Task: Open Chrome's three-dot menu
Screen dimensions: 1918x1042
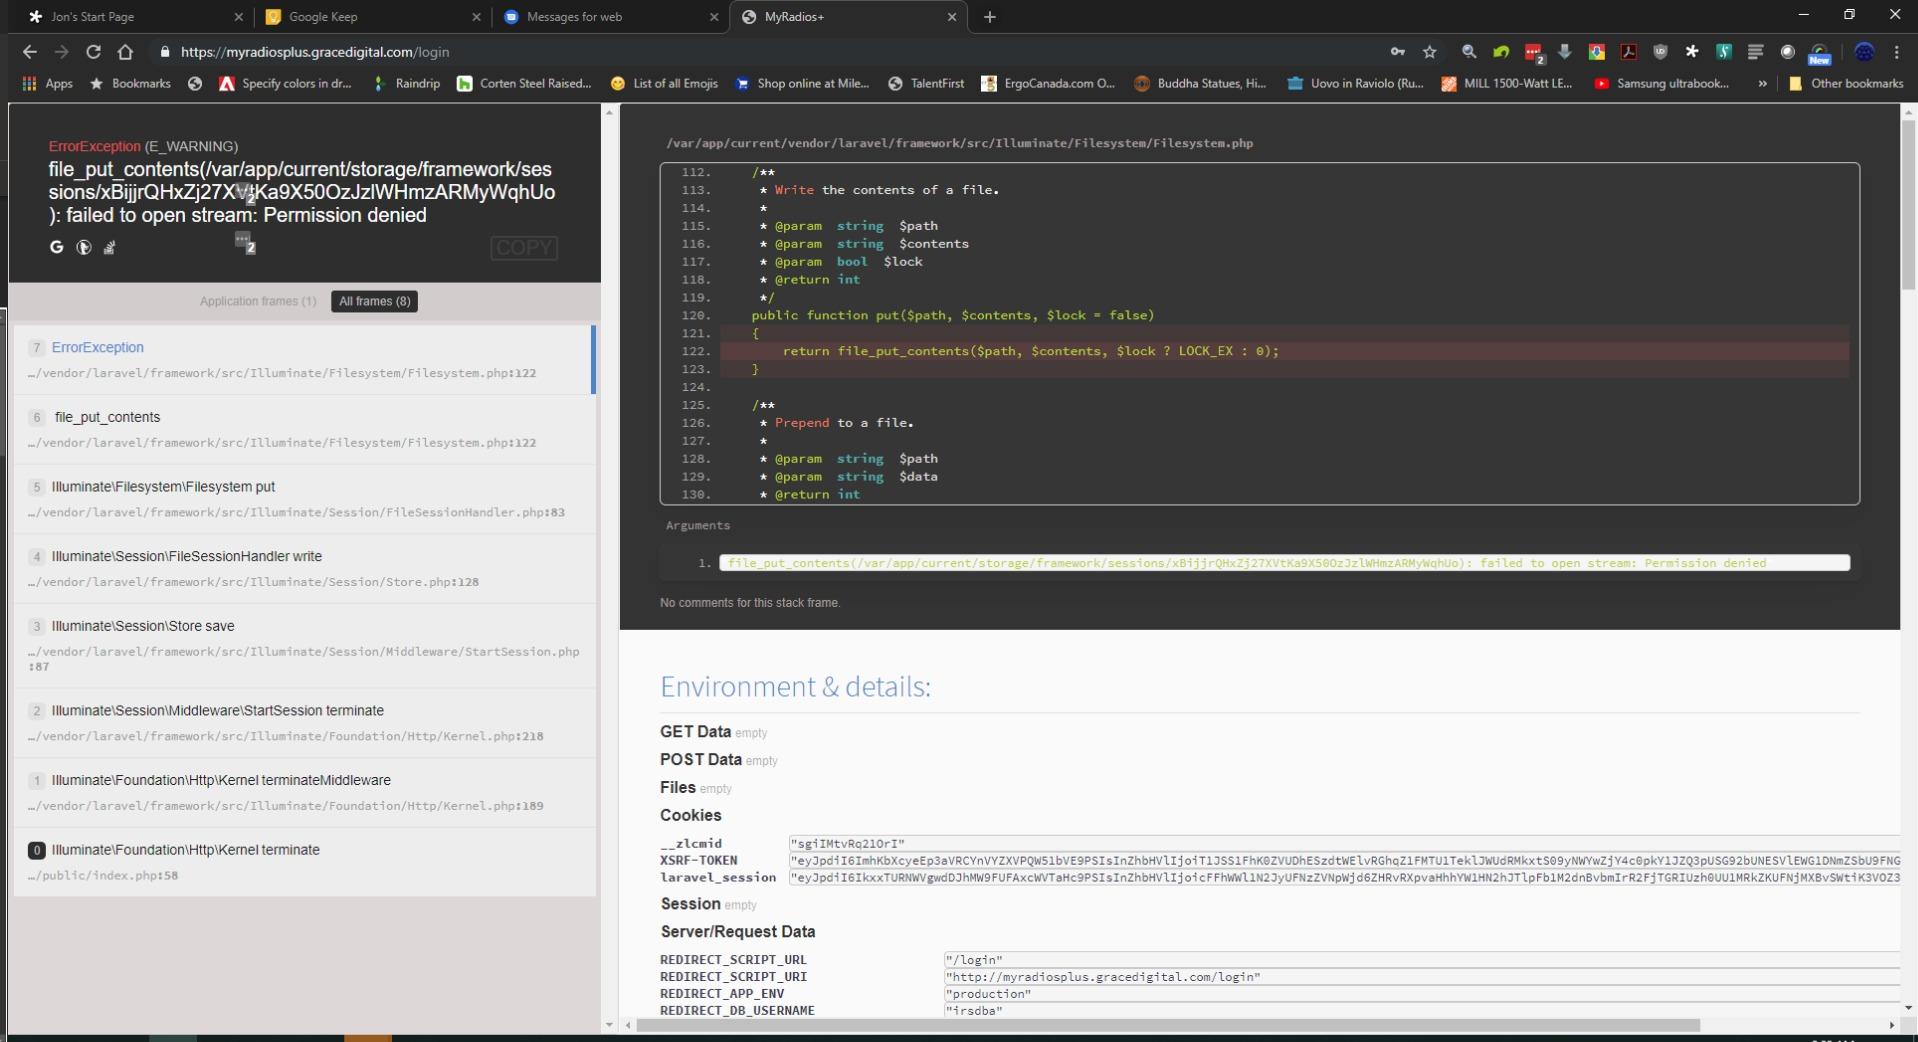Action: [1896, 52]
